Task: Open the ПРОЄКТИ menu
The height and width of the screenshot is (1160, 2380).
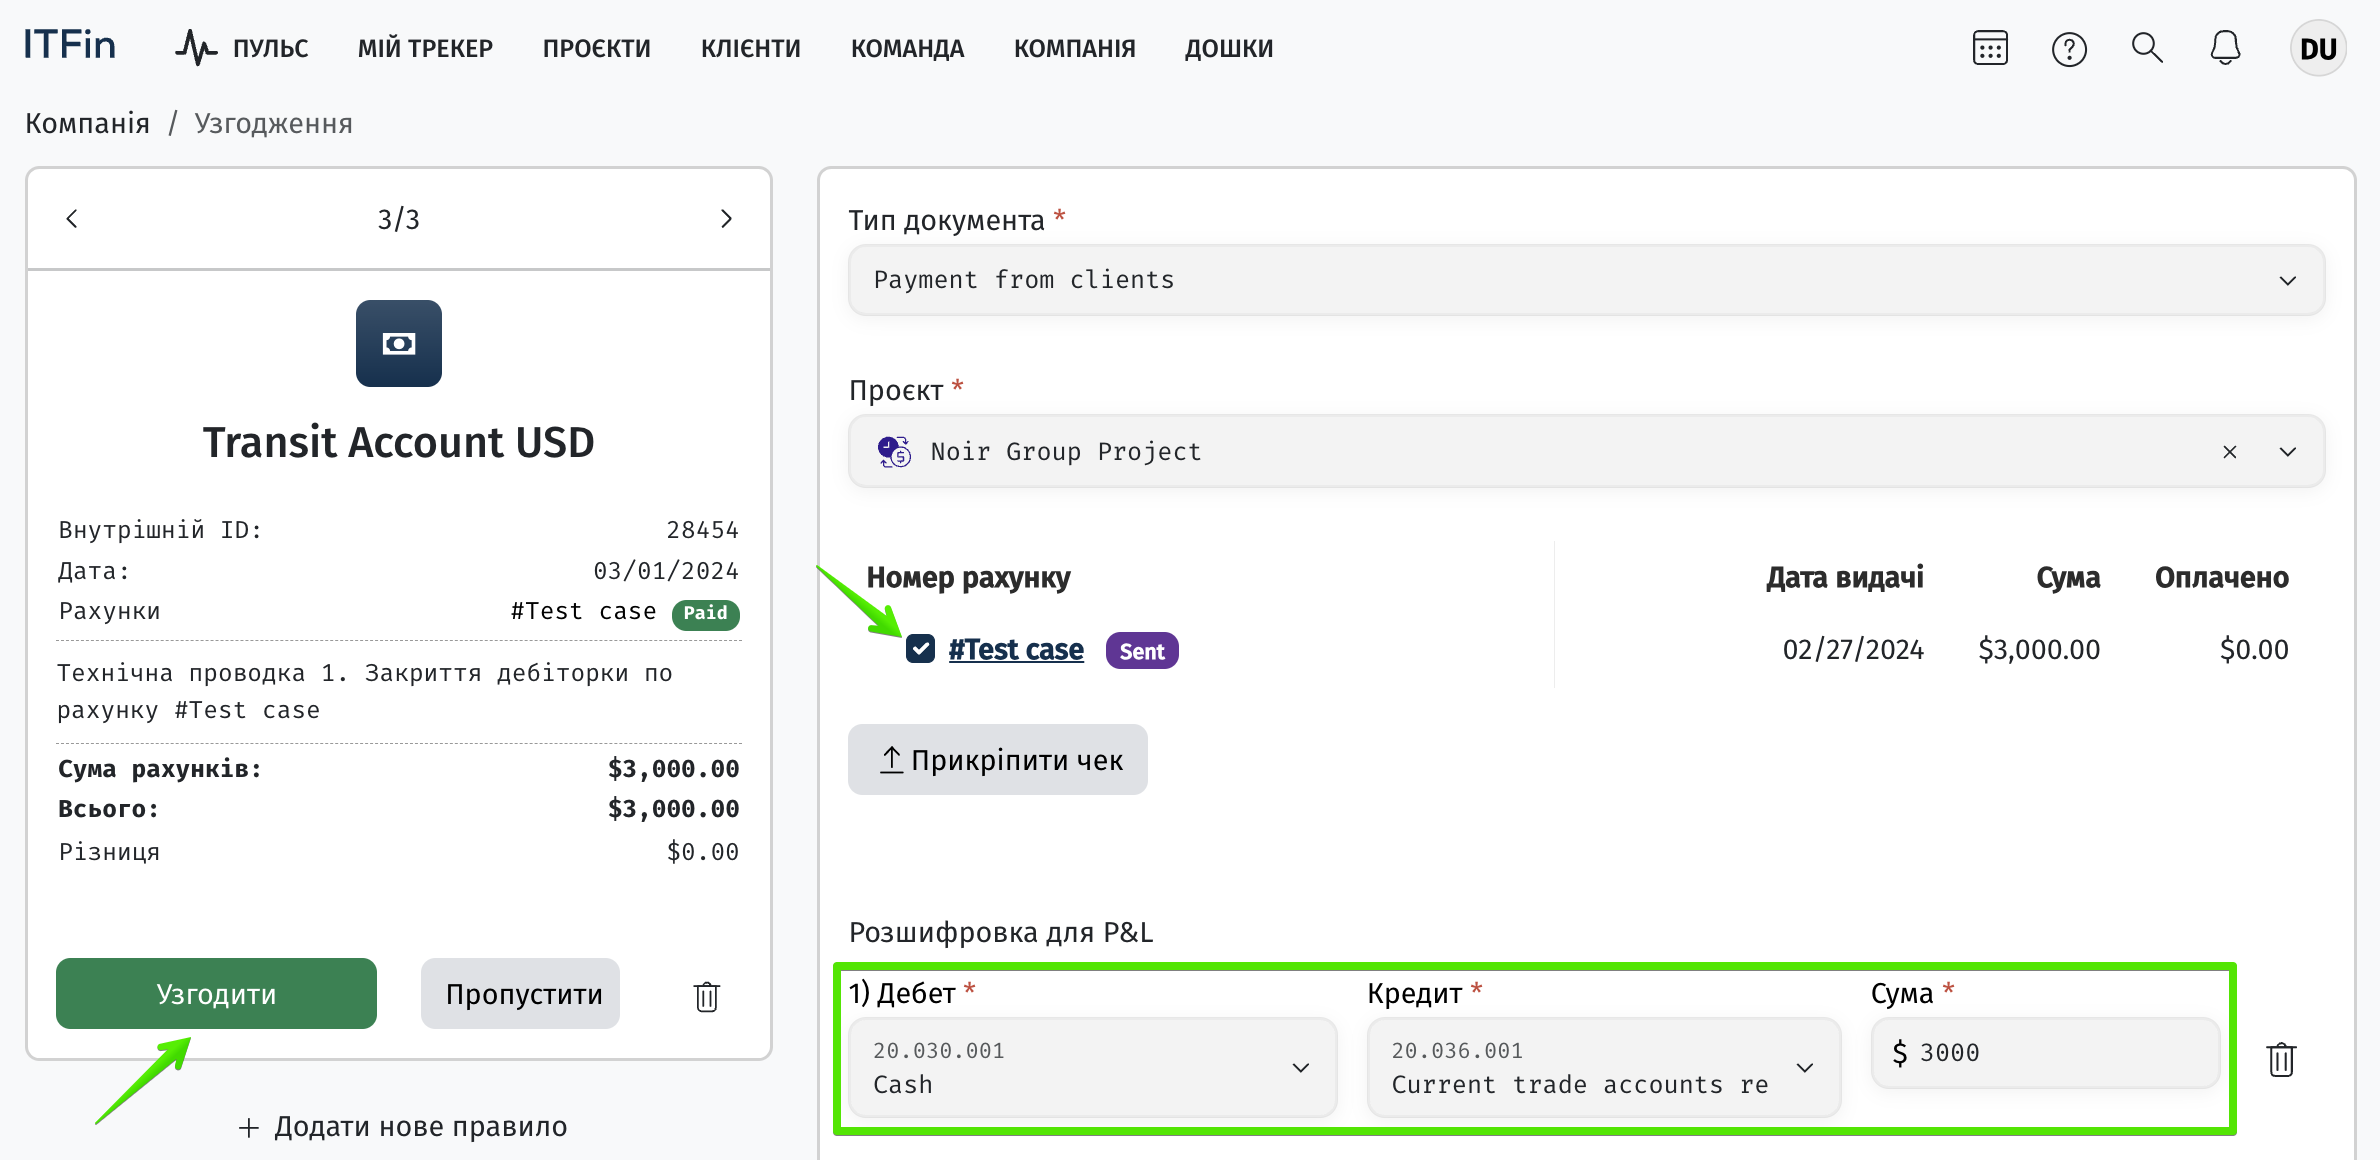Action: pos(596,48)
